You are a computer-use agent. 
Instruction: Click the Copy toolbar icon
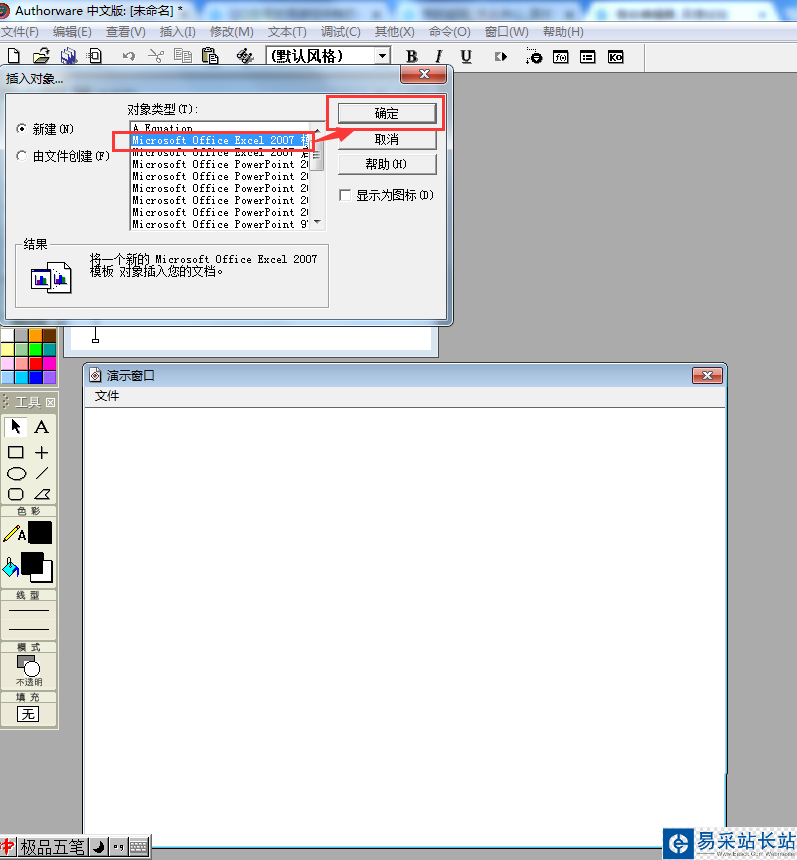tap(183, 56)
